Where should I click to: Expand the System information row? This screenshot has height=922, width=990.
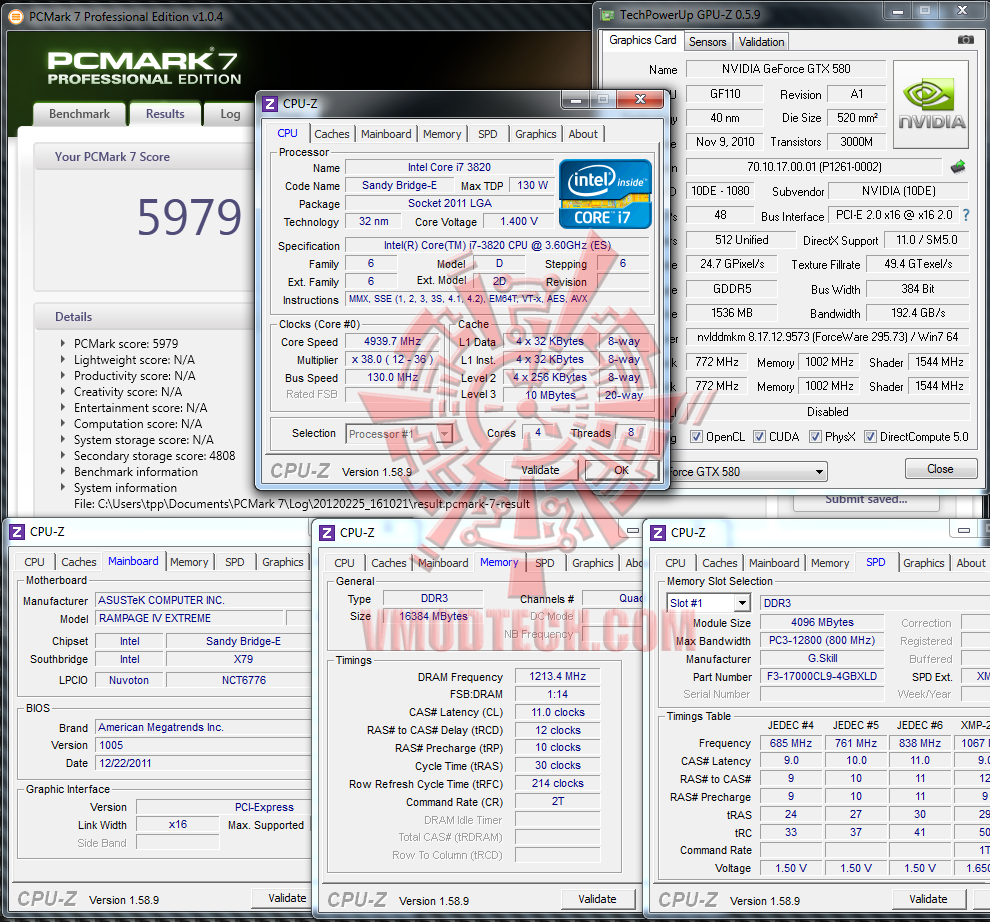coord(63,488)
